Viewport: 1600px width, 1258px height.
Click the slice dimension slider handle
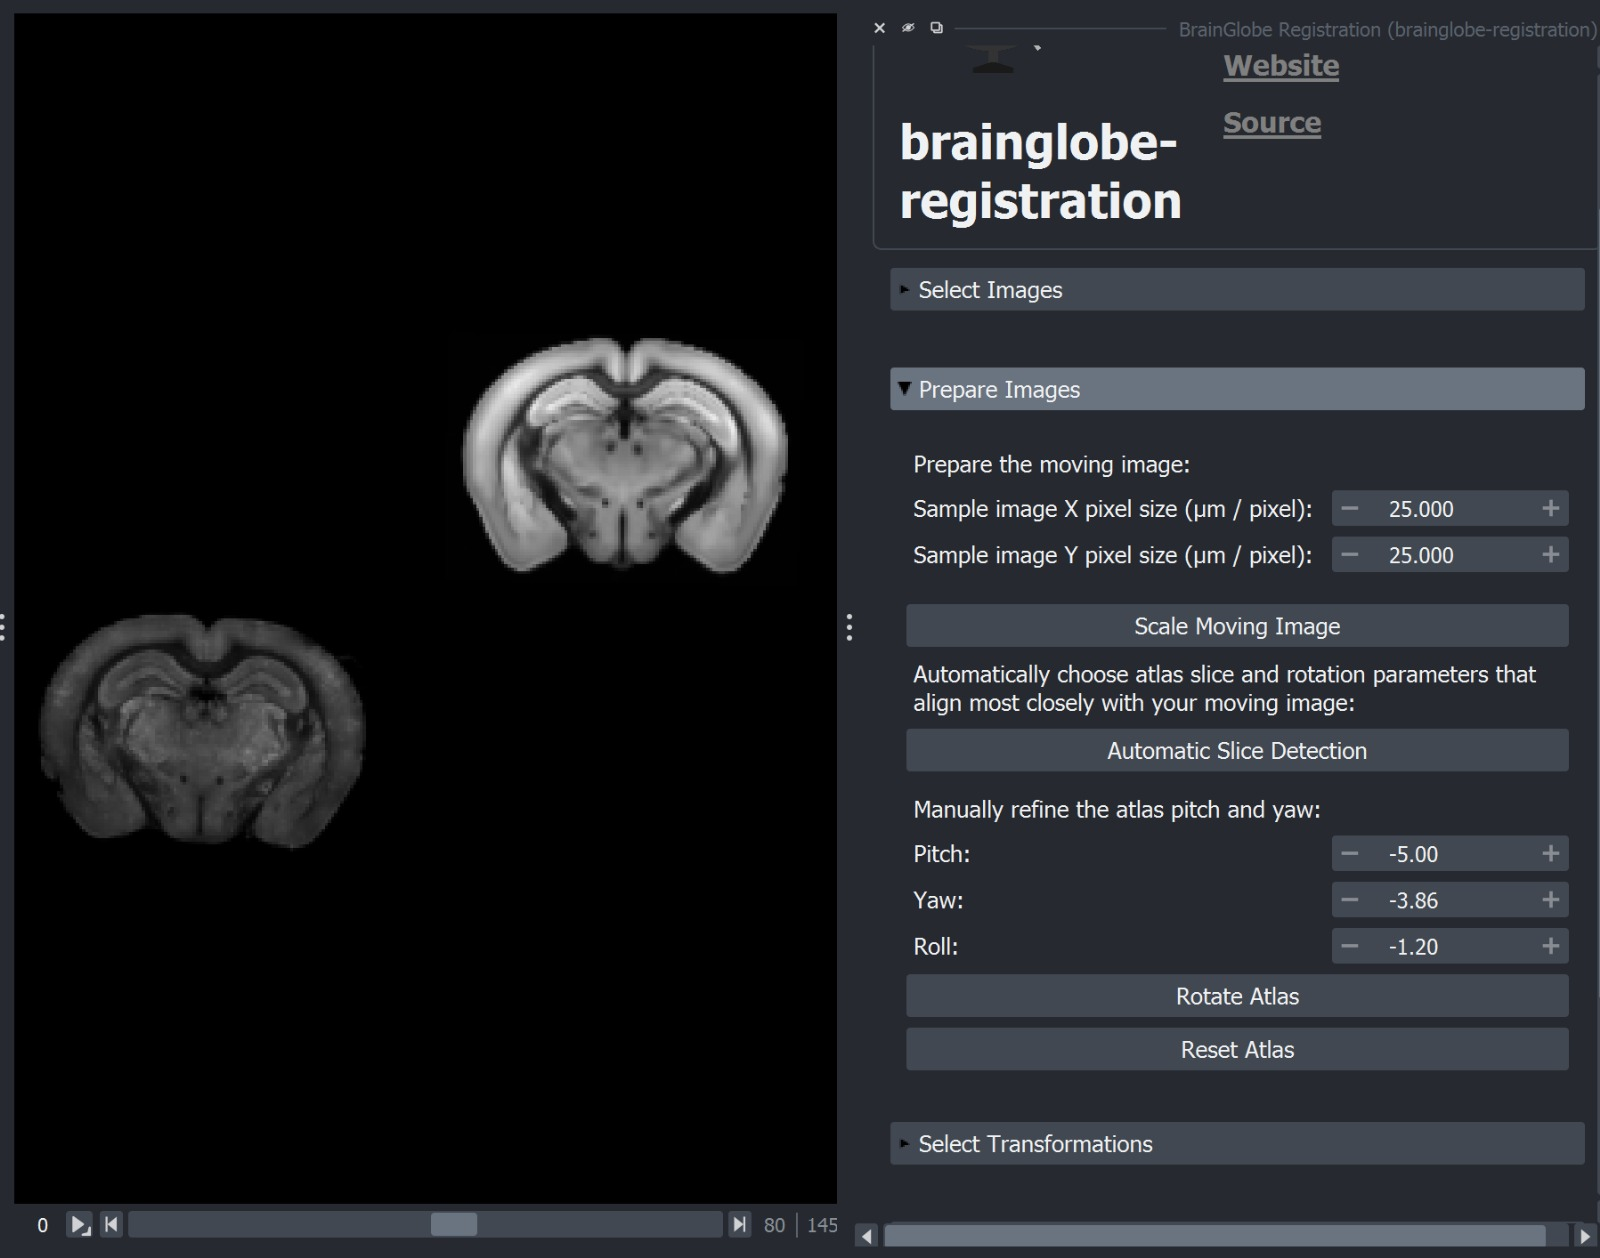454,1225
